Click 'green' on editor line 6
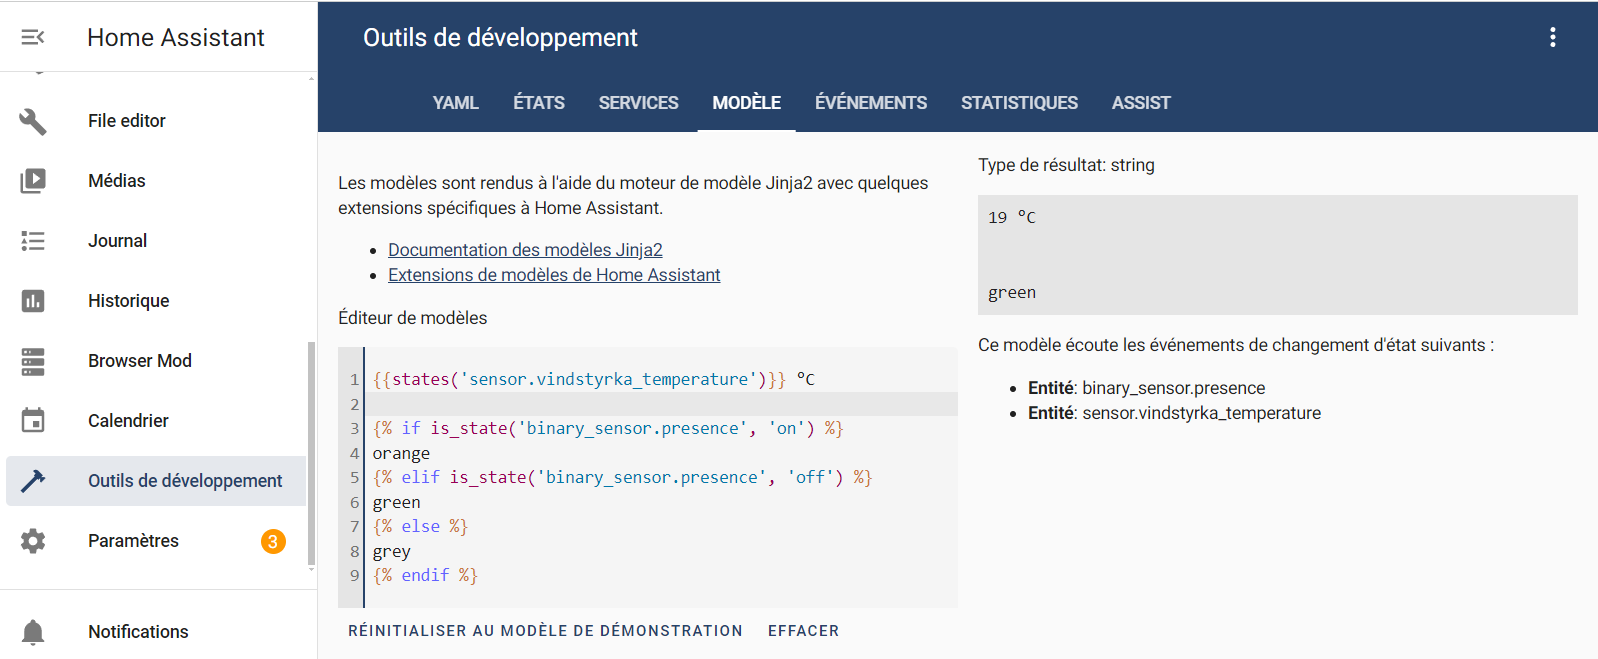The image size is (1598, 659). click(x=397, y=502)
